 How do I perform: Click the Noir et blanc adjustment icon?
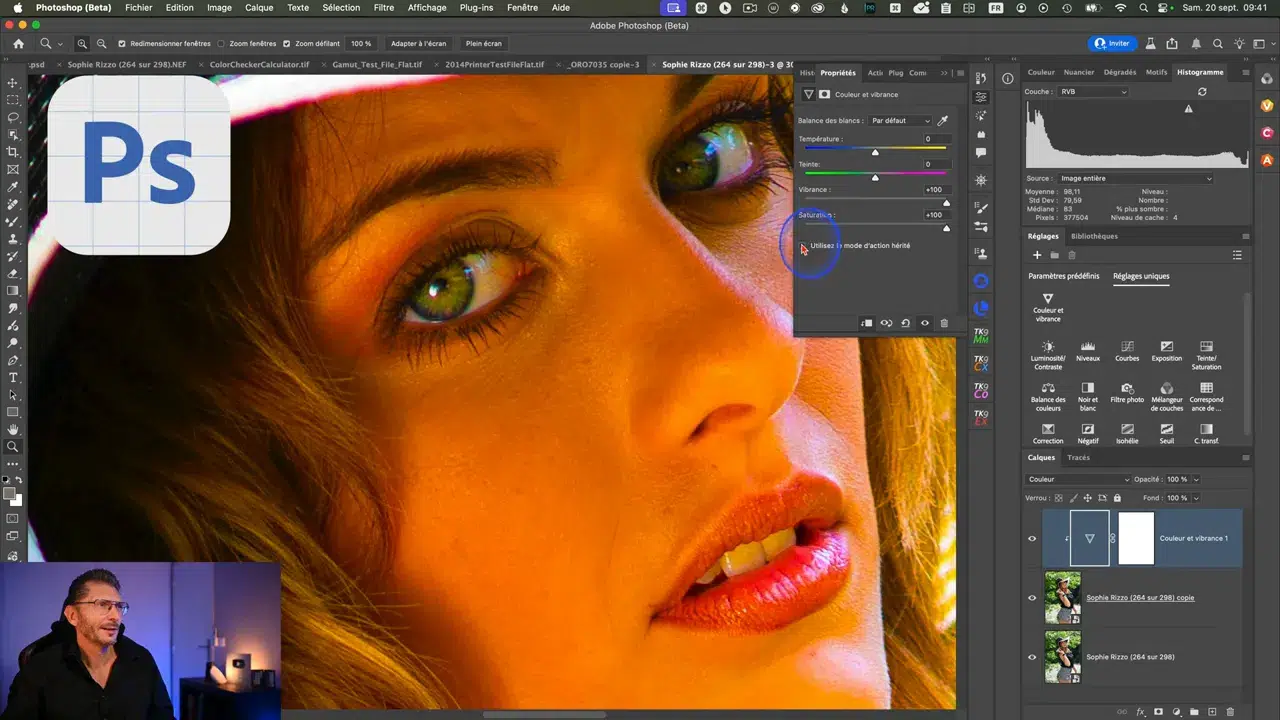click(x=1087, y=389)
